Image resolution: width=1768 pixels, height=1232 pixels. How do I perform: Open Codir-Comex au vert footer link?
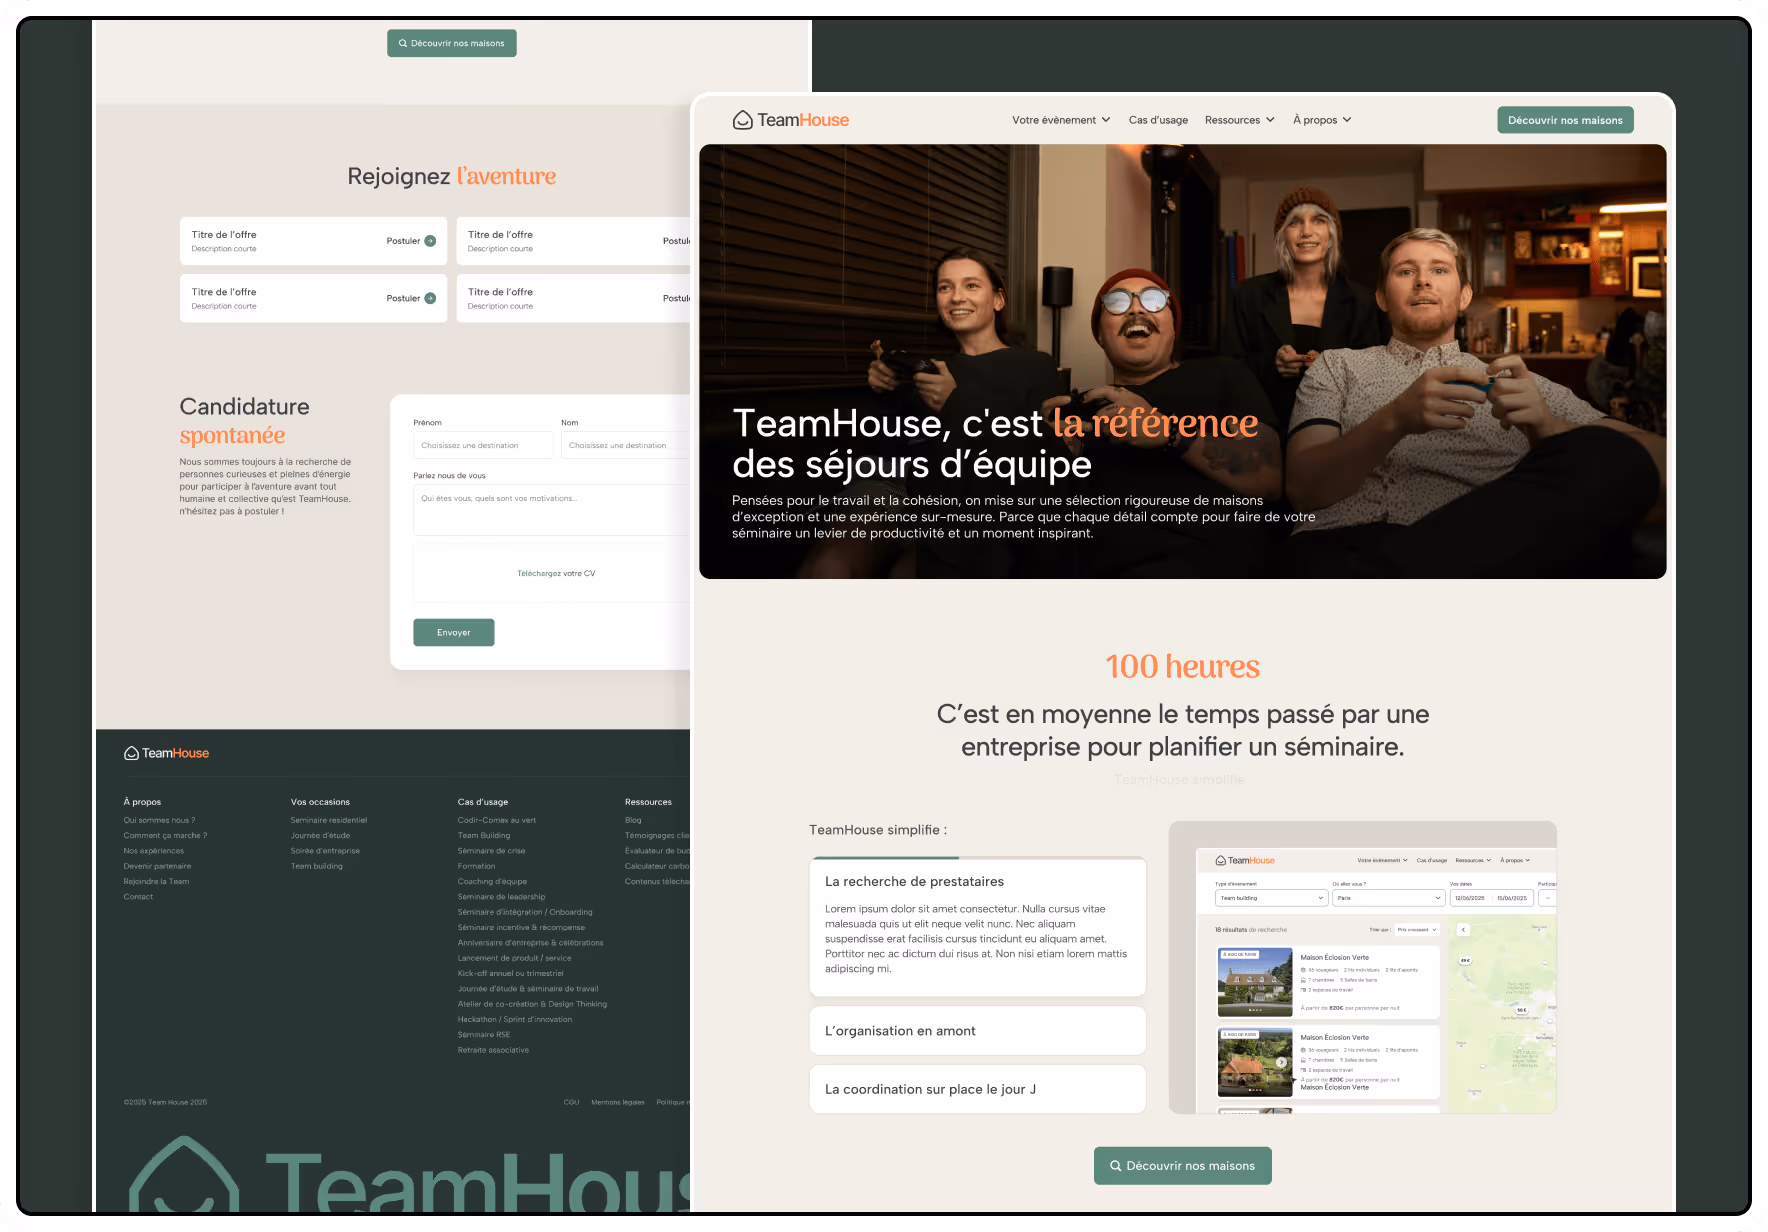[x=497, y=820]
